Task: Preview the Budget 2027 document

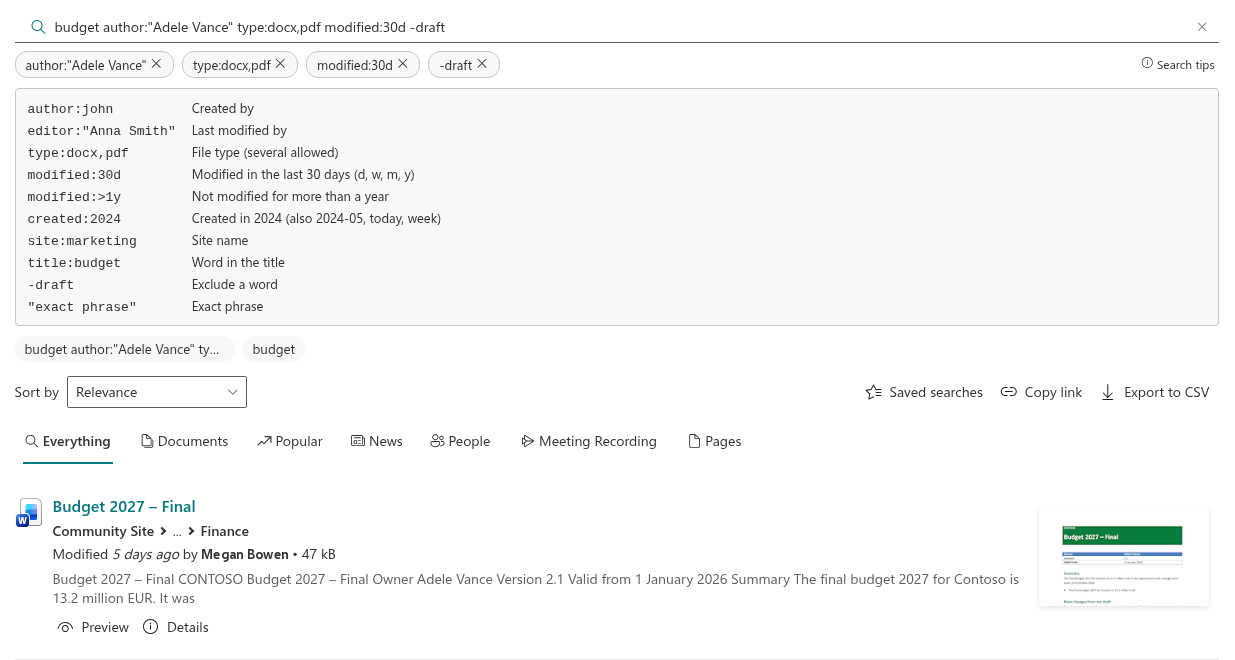Action: click(x=93, y=627)
